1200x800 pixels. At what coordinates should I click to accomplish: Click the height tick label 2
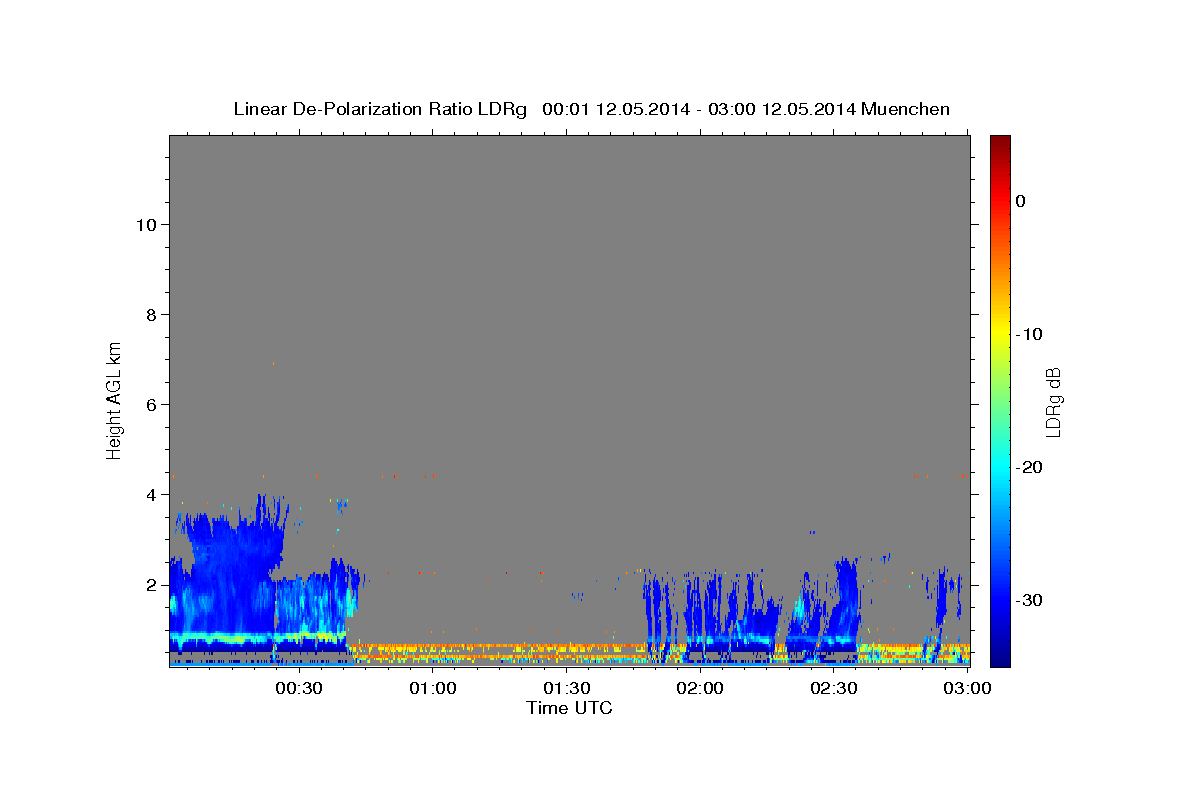click(x=150, y=584)
